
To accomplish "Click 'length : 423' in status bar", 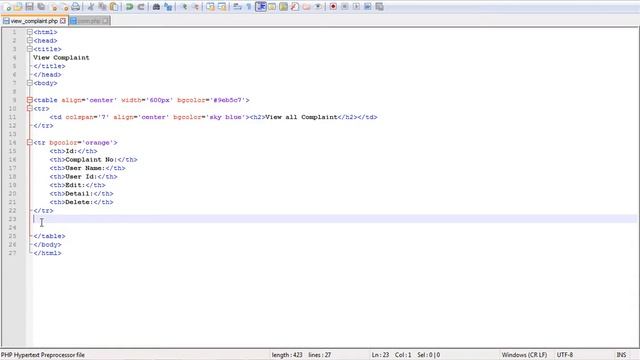I will (x=287, y=355).
